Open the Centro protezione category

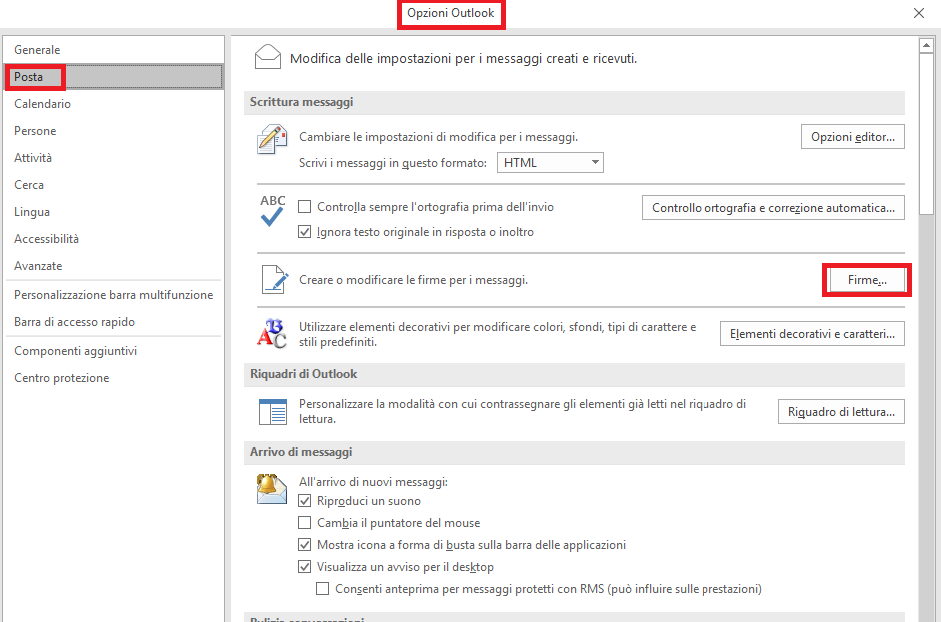pos(61,378)
